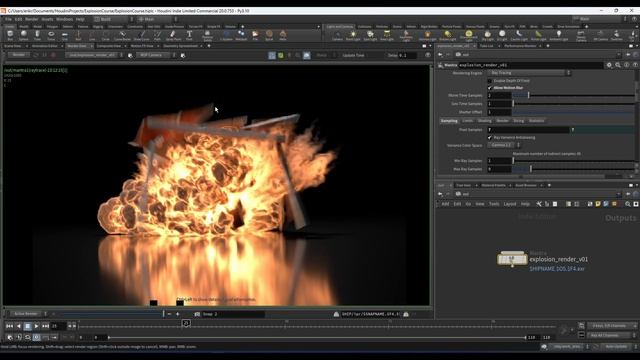Click the Render button
This screenshot has width=640, height=360.
[18, 55]
